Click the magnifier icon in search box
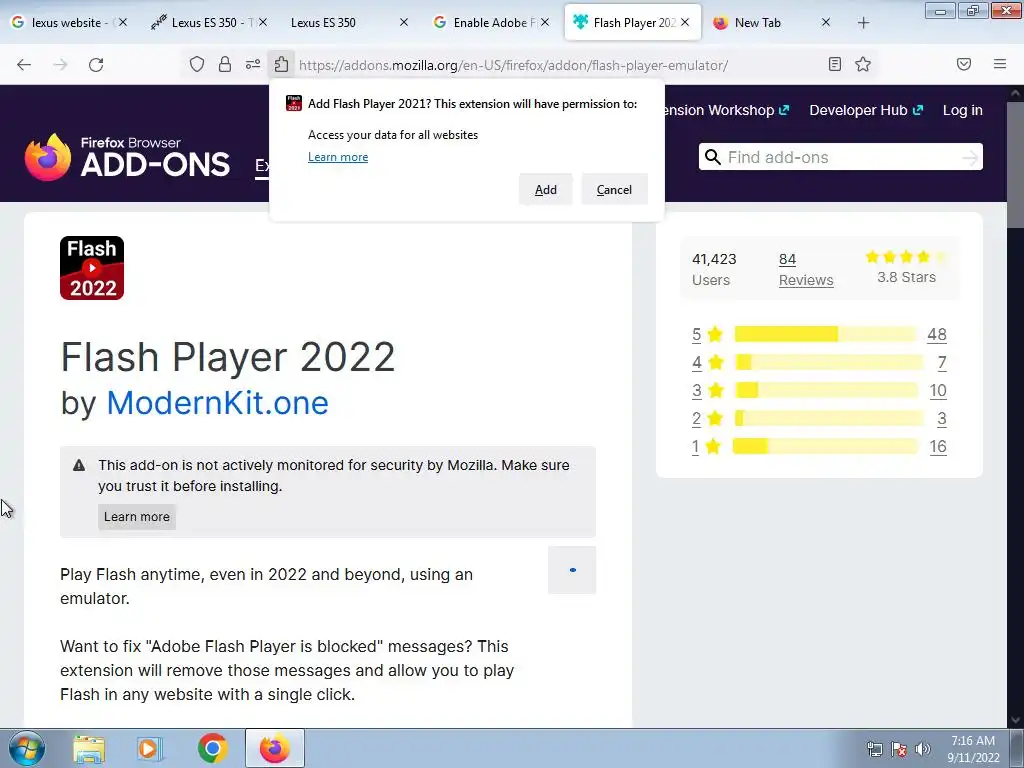1024x768 pixels. point(713,157)
